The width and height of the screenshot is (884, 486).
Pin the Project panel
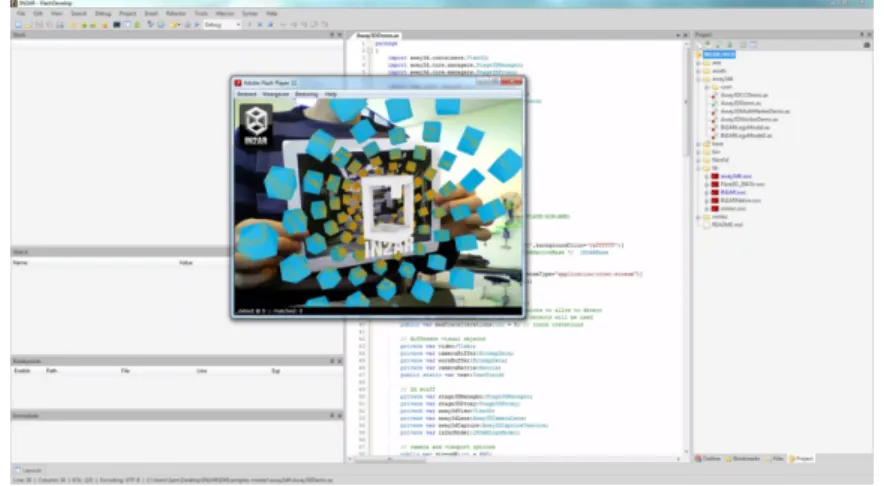[861, 35]
